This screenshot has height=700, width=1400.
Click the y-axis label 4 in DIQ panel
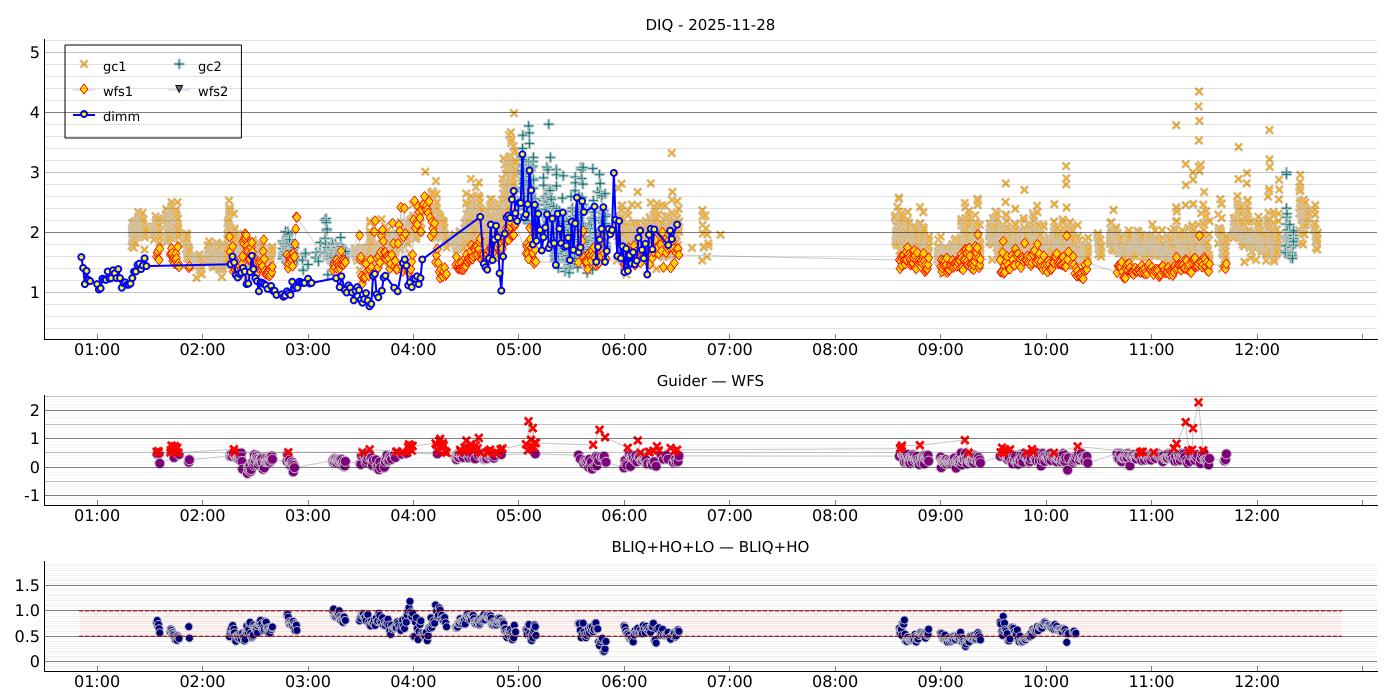click(34, 112)
